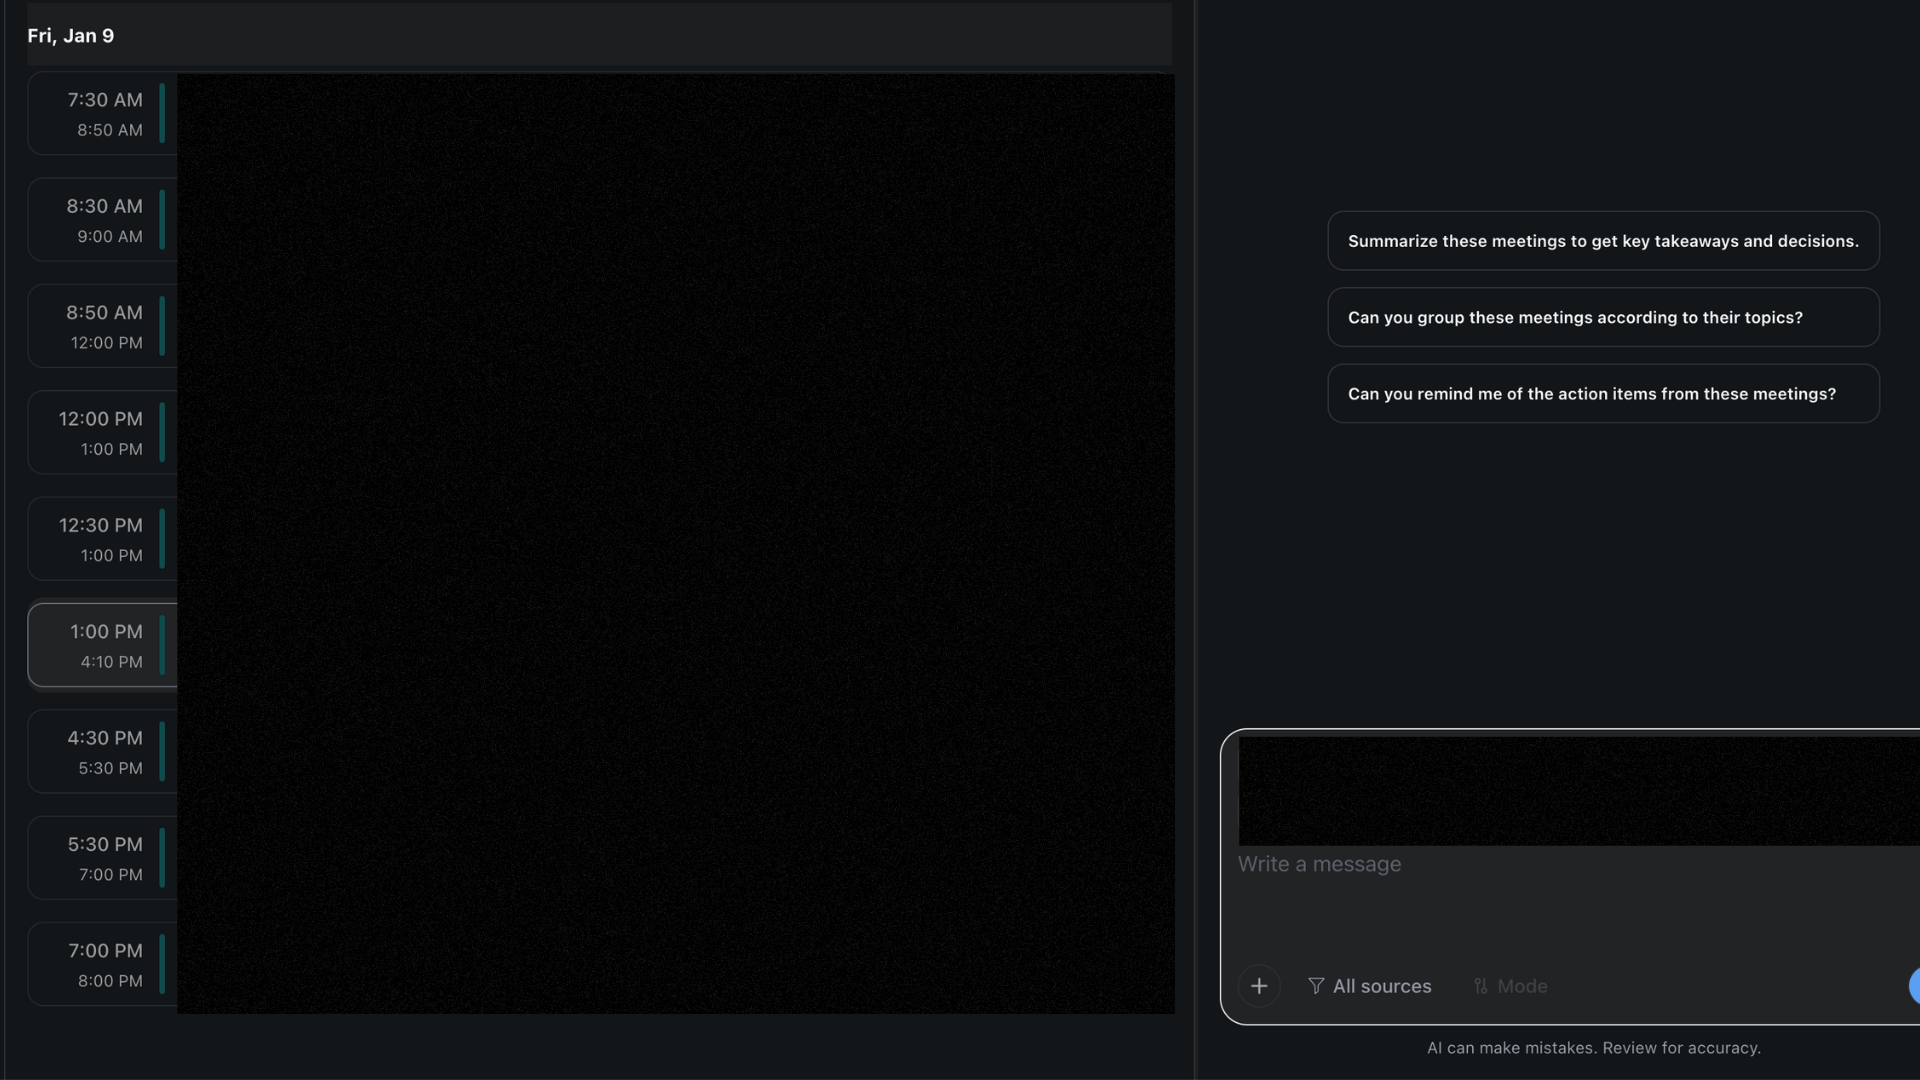Click the sliders icon beside Mode
Image resolution: width=1920 pixels, height=1080 pixels.
[1481, 986]
